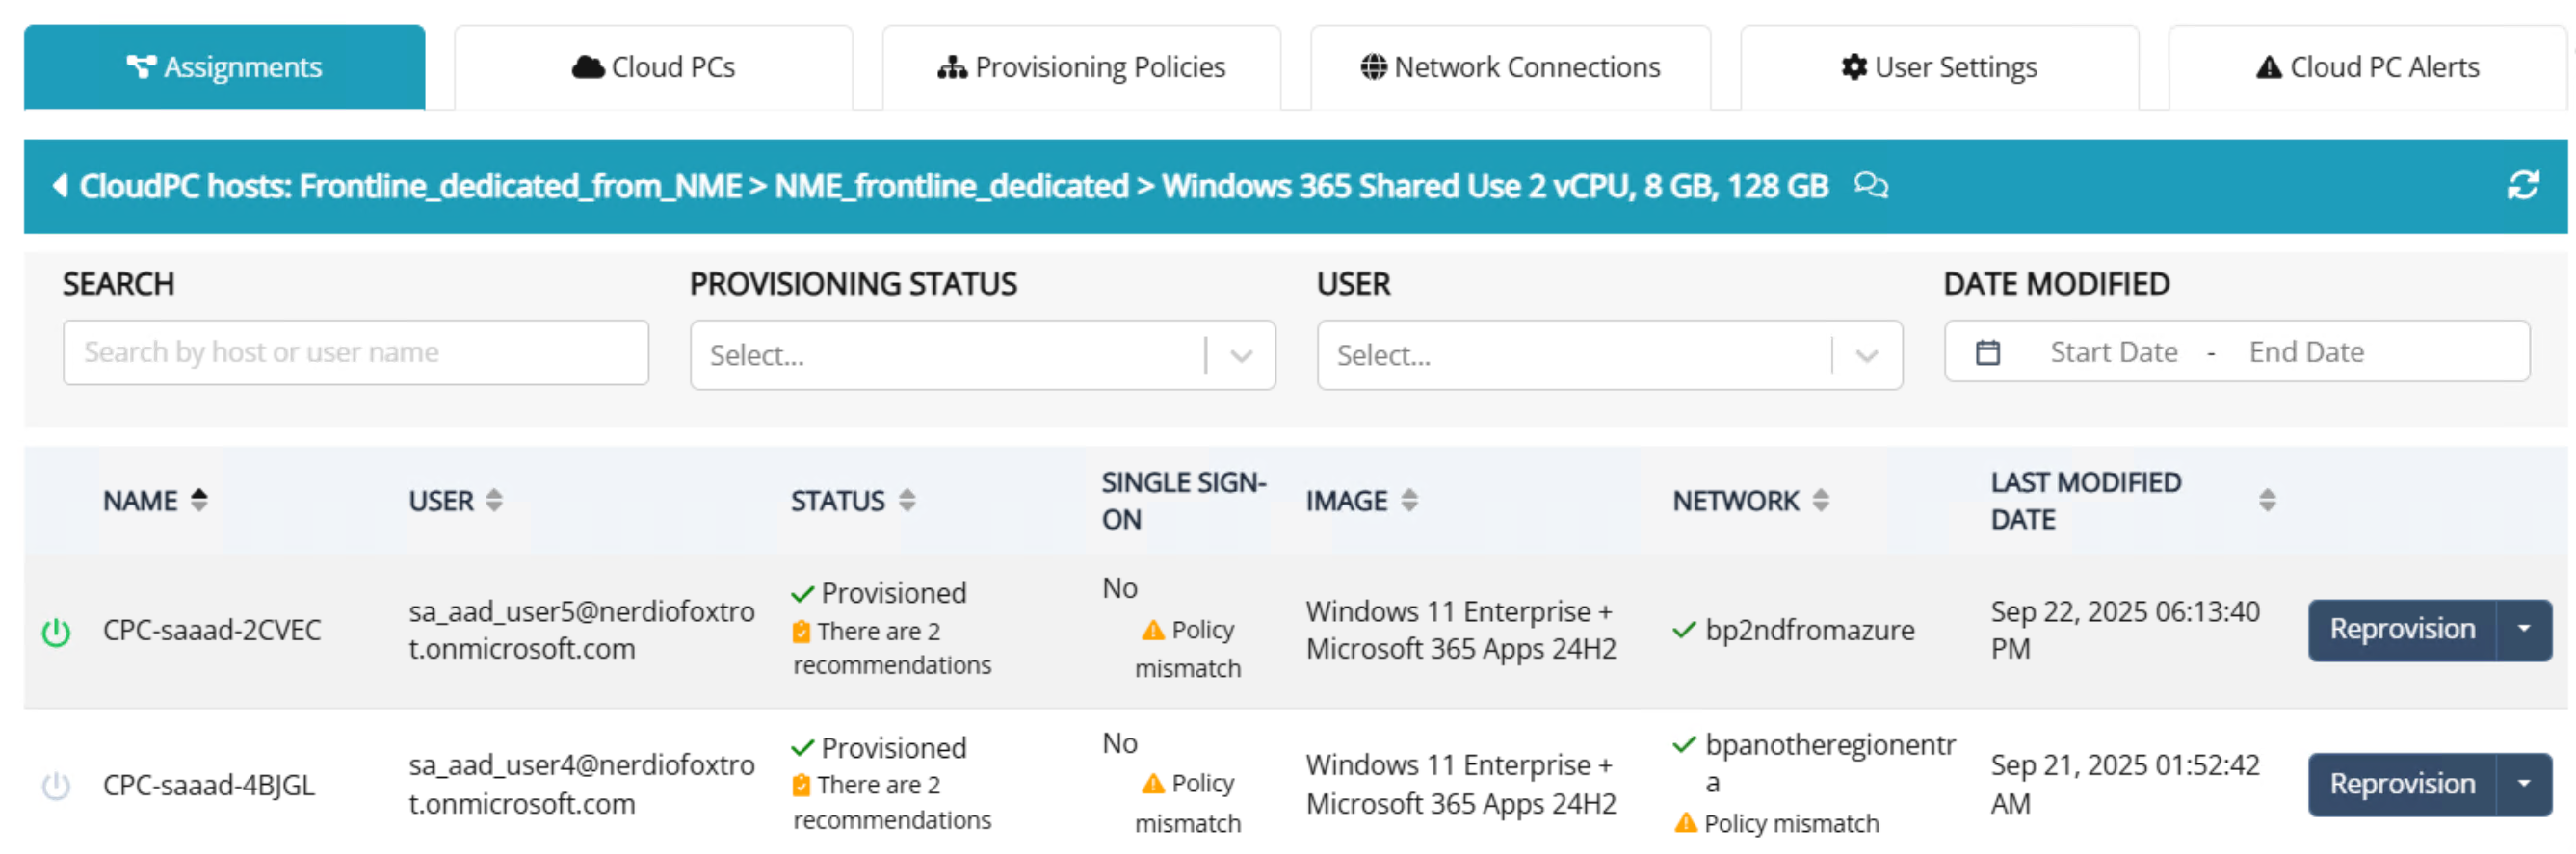Sort by Last Modified Date arrows
Screen dimensions: 2576x854
[x=2266, y=501]
